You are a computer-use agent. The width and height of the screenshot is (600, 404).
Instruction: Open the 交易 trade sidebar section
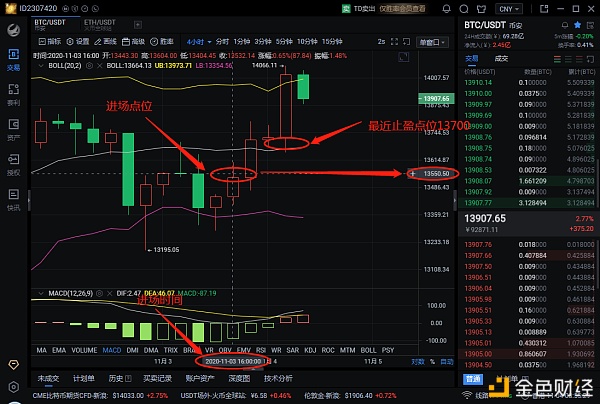pos(13,60)
